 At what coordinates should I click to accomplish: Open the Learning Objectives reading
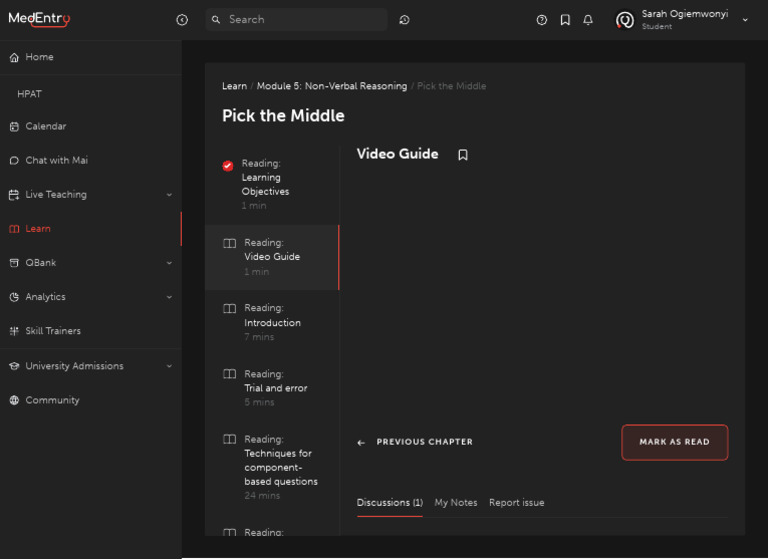pos(272,185)
